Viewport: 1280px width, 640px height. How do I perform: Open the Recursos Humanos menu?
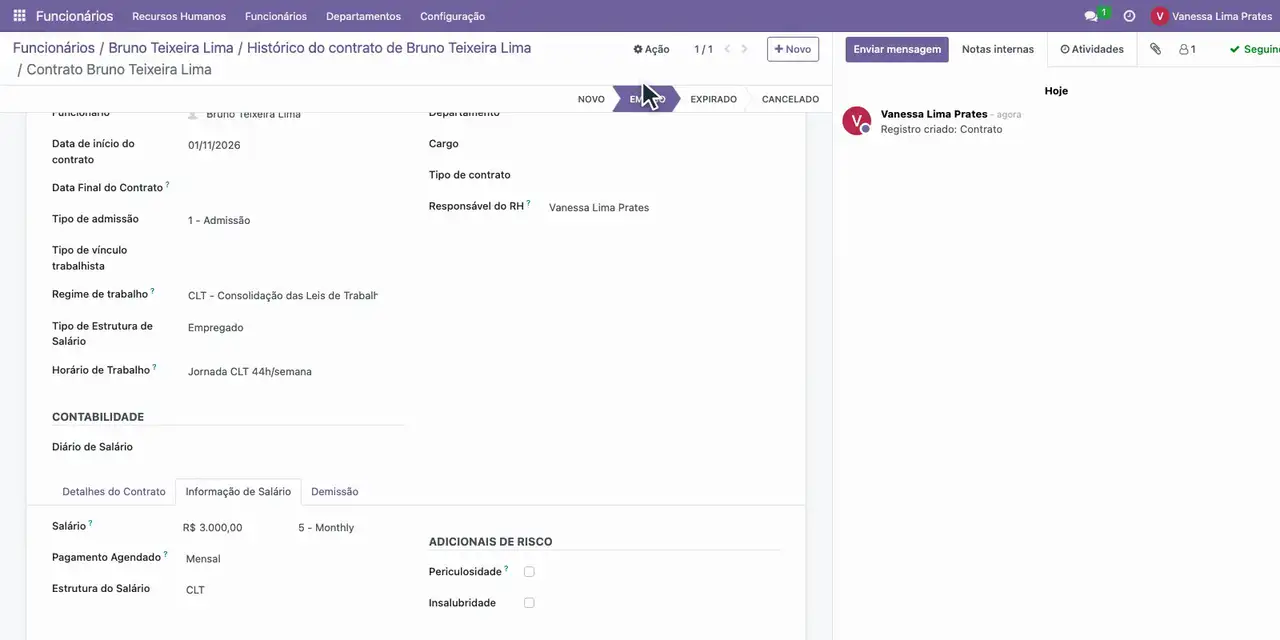click(x=179, y=16)
